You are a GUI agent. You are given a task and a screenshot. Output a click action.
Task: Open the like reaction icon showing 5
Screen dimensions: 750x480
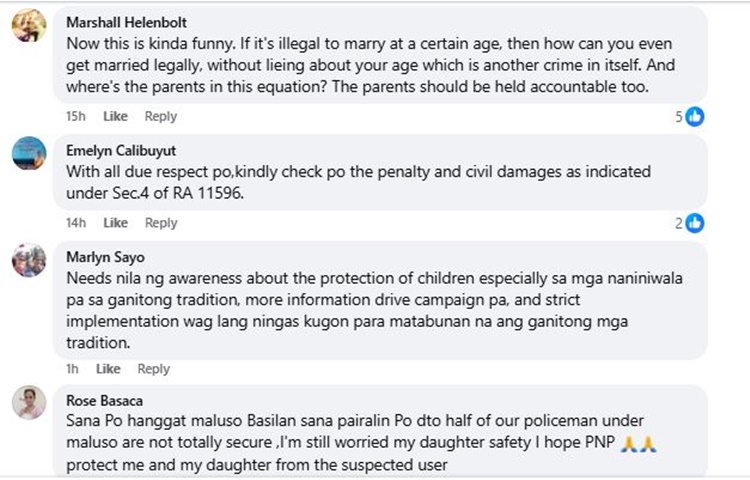coord(694,116)
